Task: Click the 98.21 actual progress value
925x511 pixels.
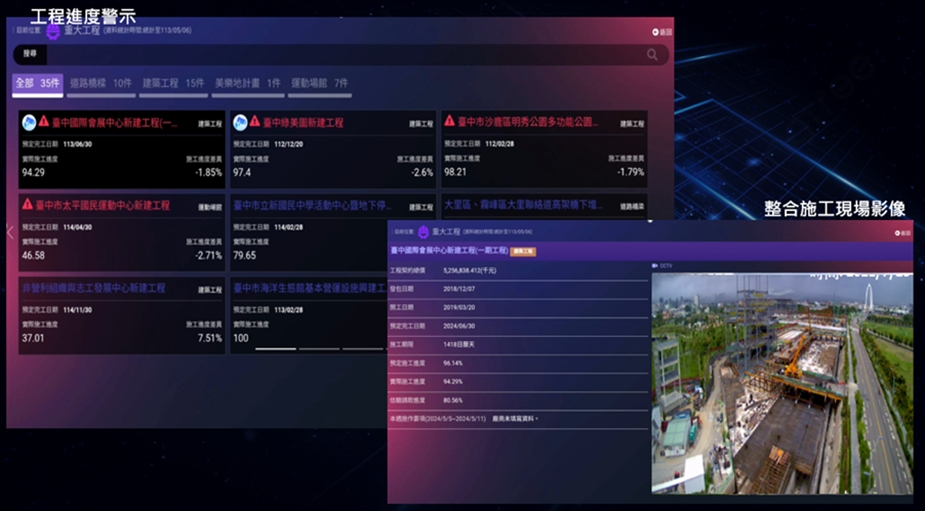Action: 455,172
